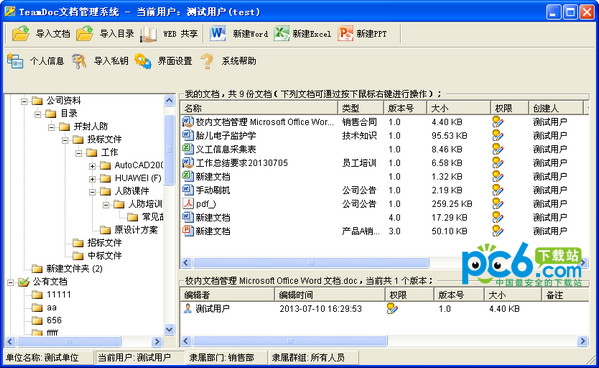Click permission icon in the 4.40 KB document row

click(x=498, y=122)
